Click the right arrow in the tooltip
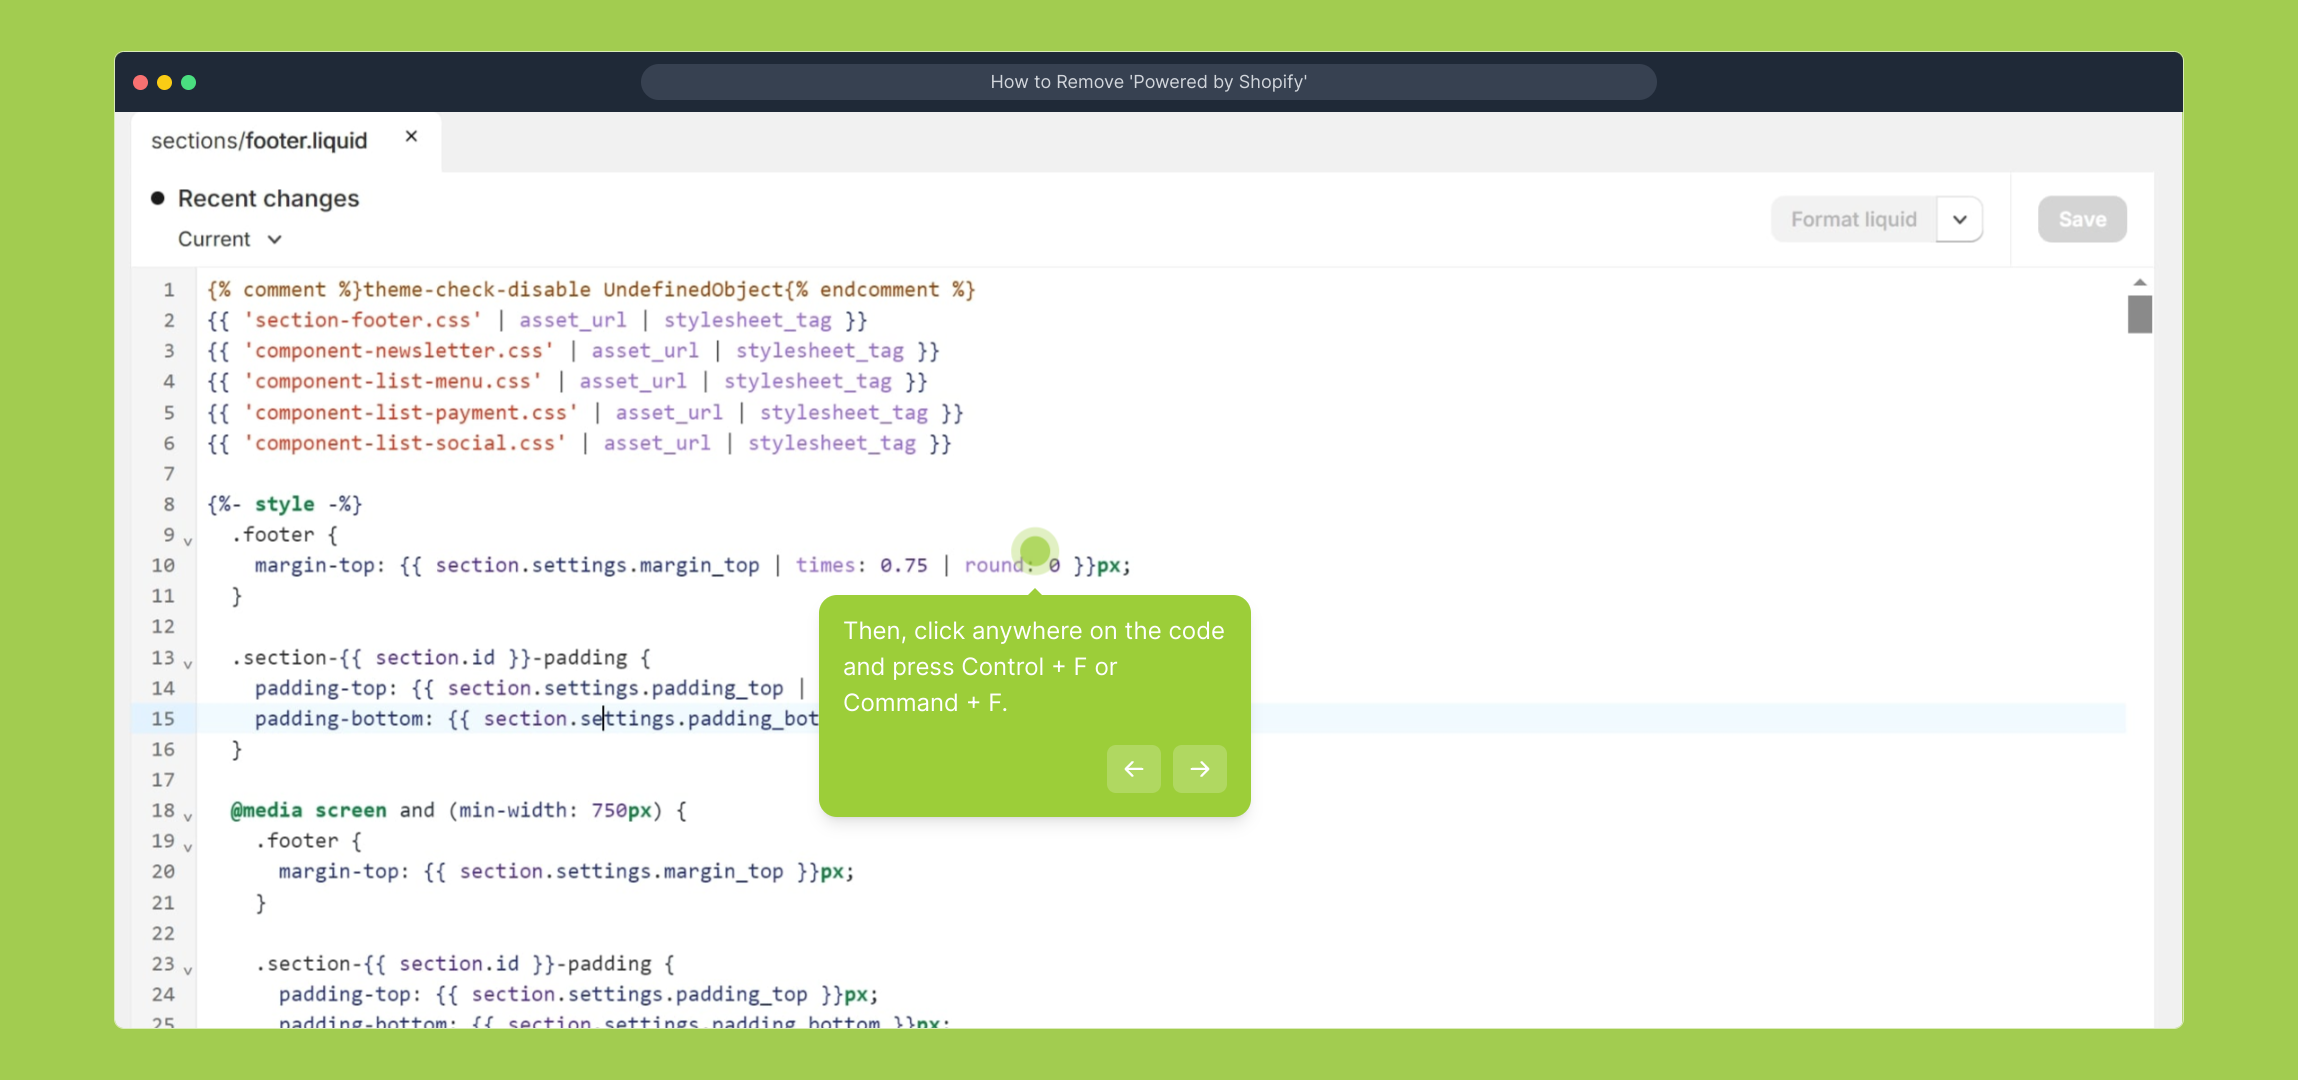The image size is (2298, 1080). point(1199,769)
